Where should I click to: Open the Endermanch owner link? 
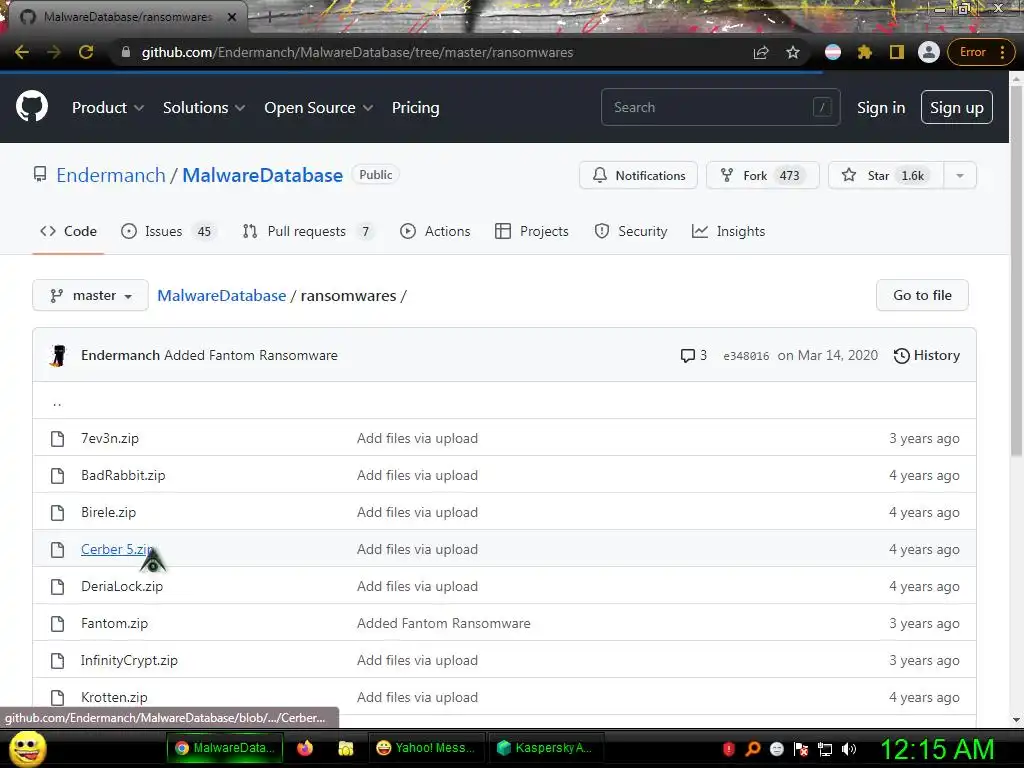point(111,175)
